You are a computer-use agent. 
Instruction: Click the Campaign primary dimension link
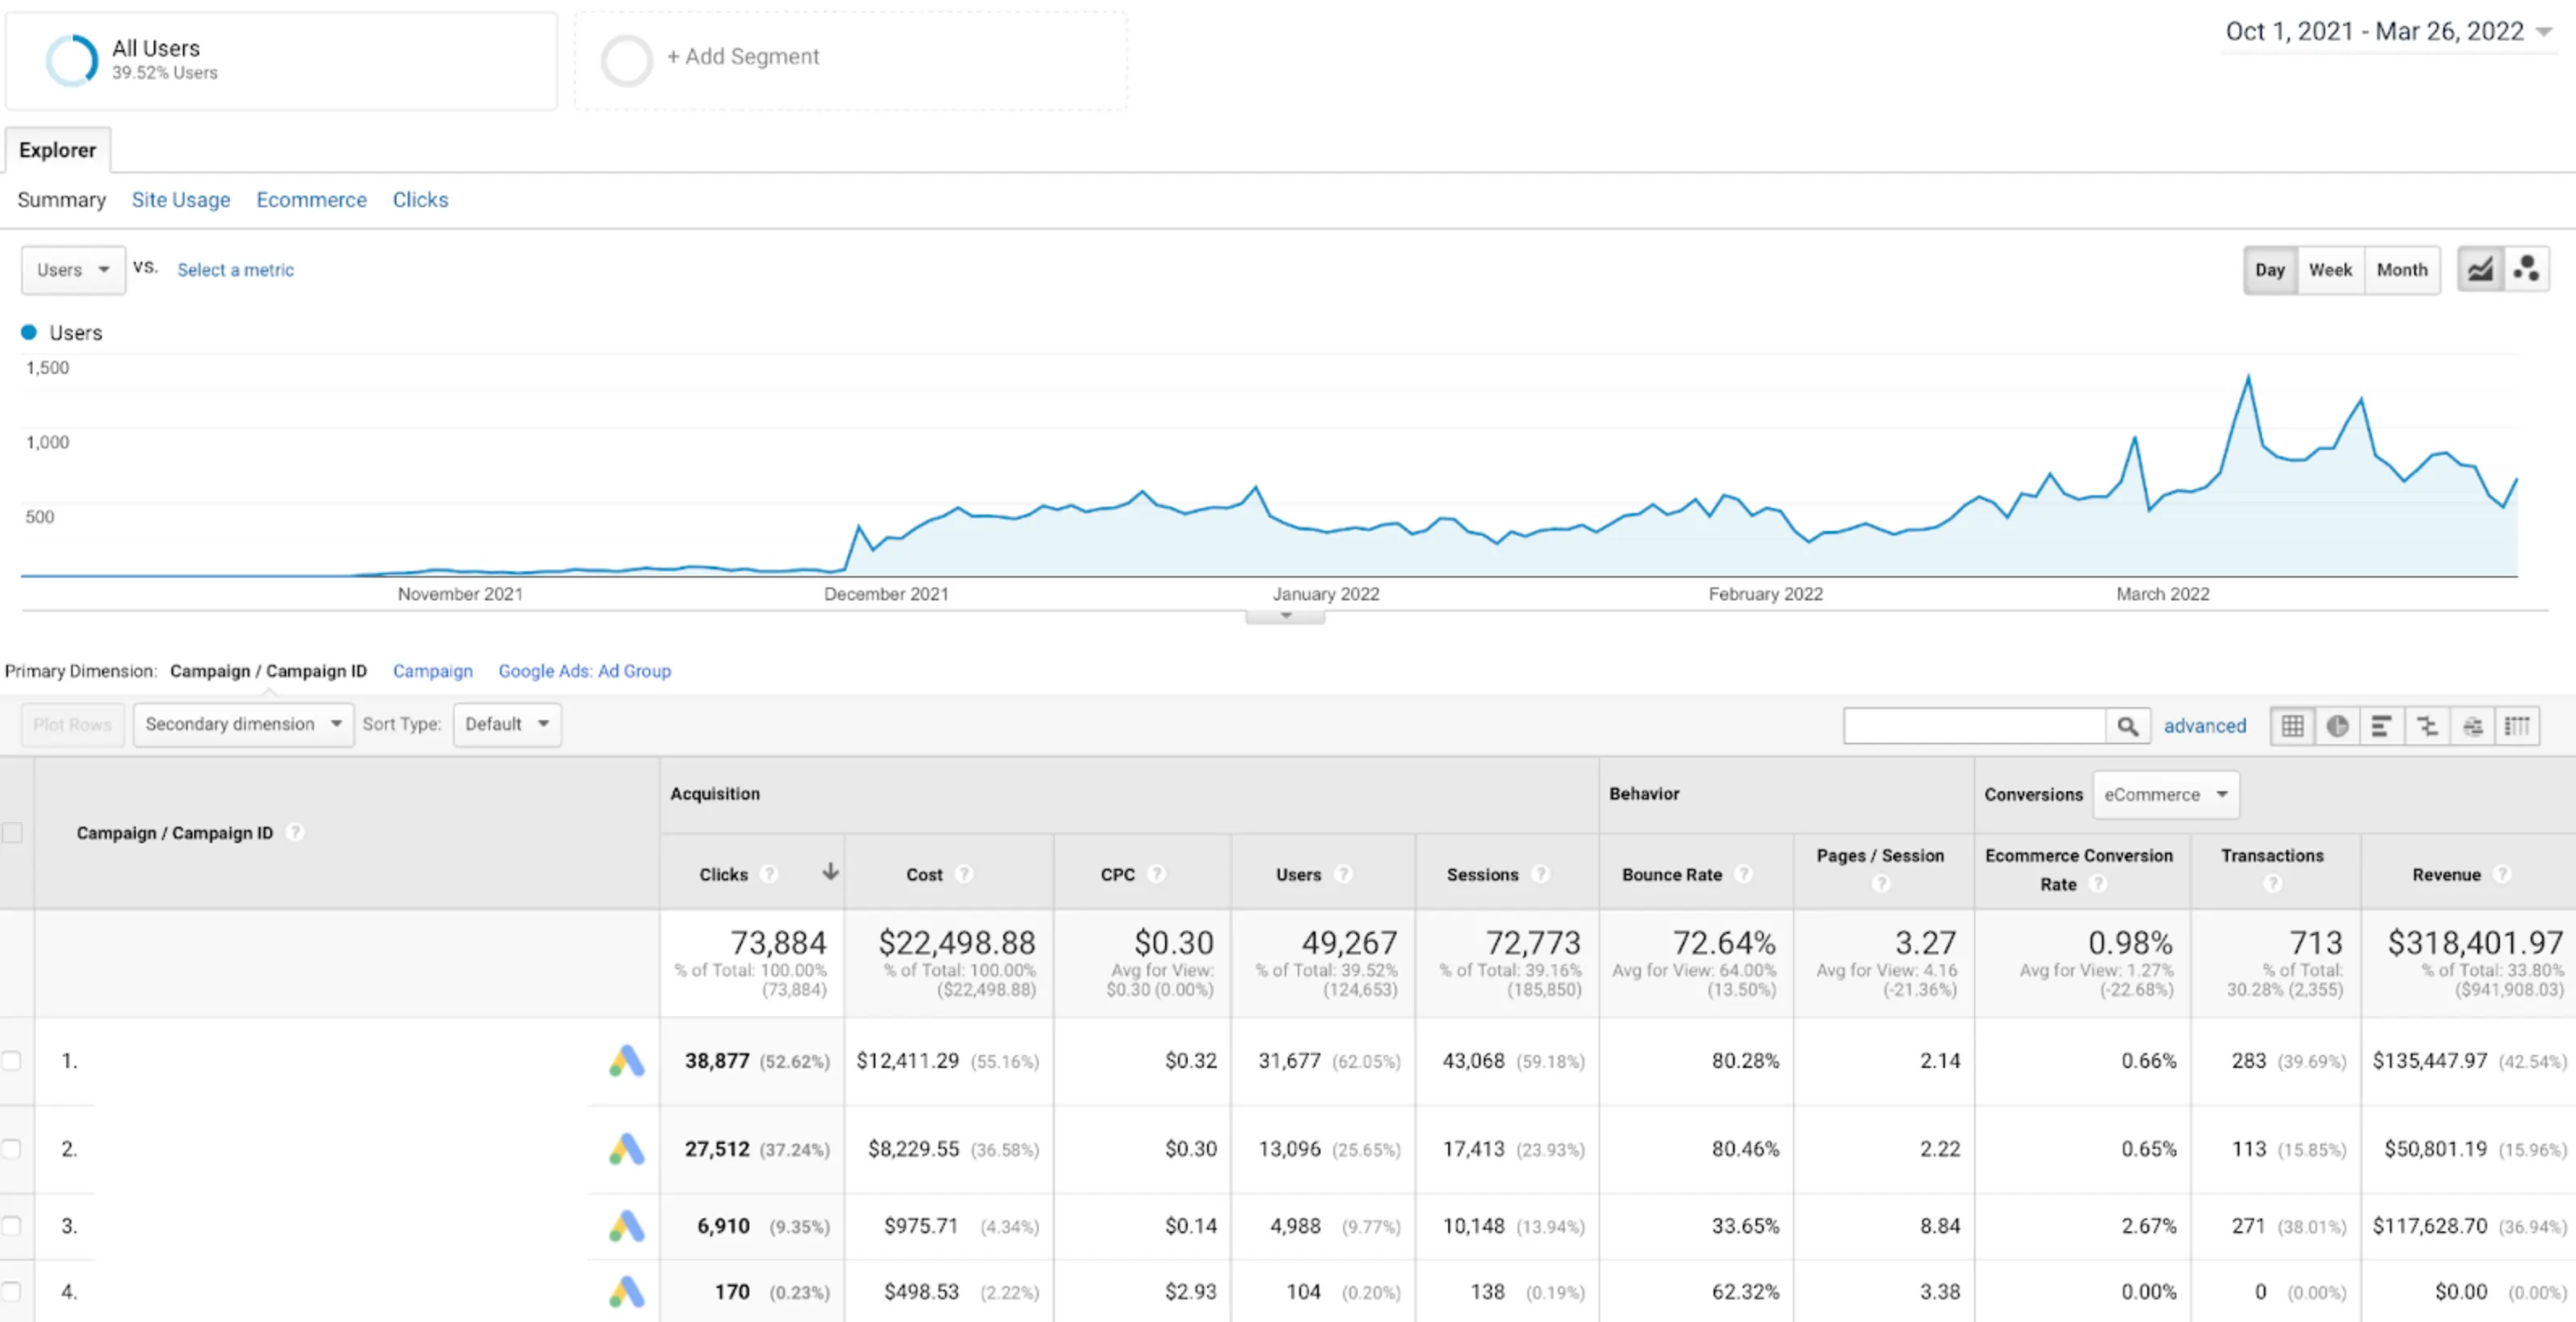[x=433, y=671]
